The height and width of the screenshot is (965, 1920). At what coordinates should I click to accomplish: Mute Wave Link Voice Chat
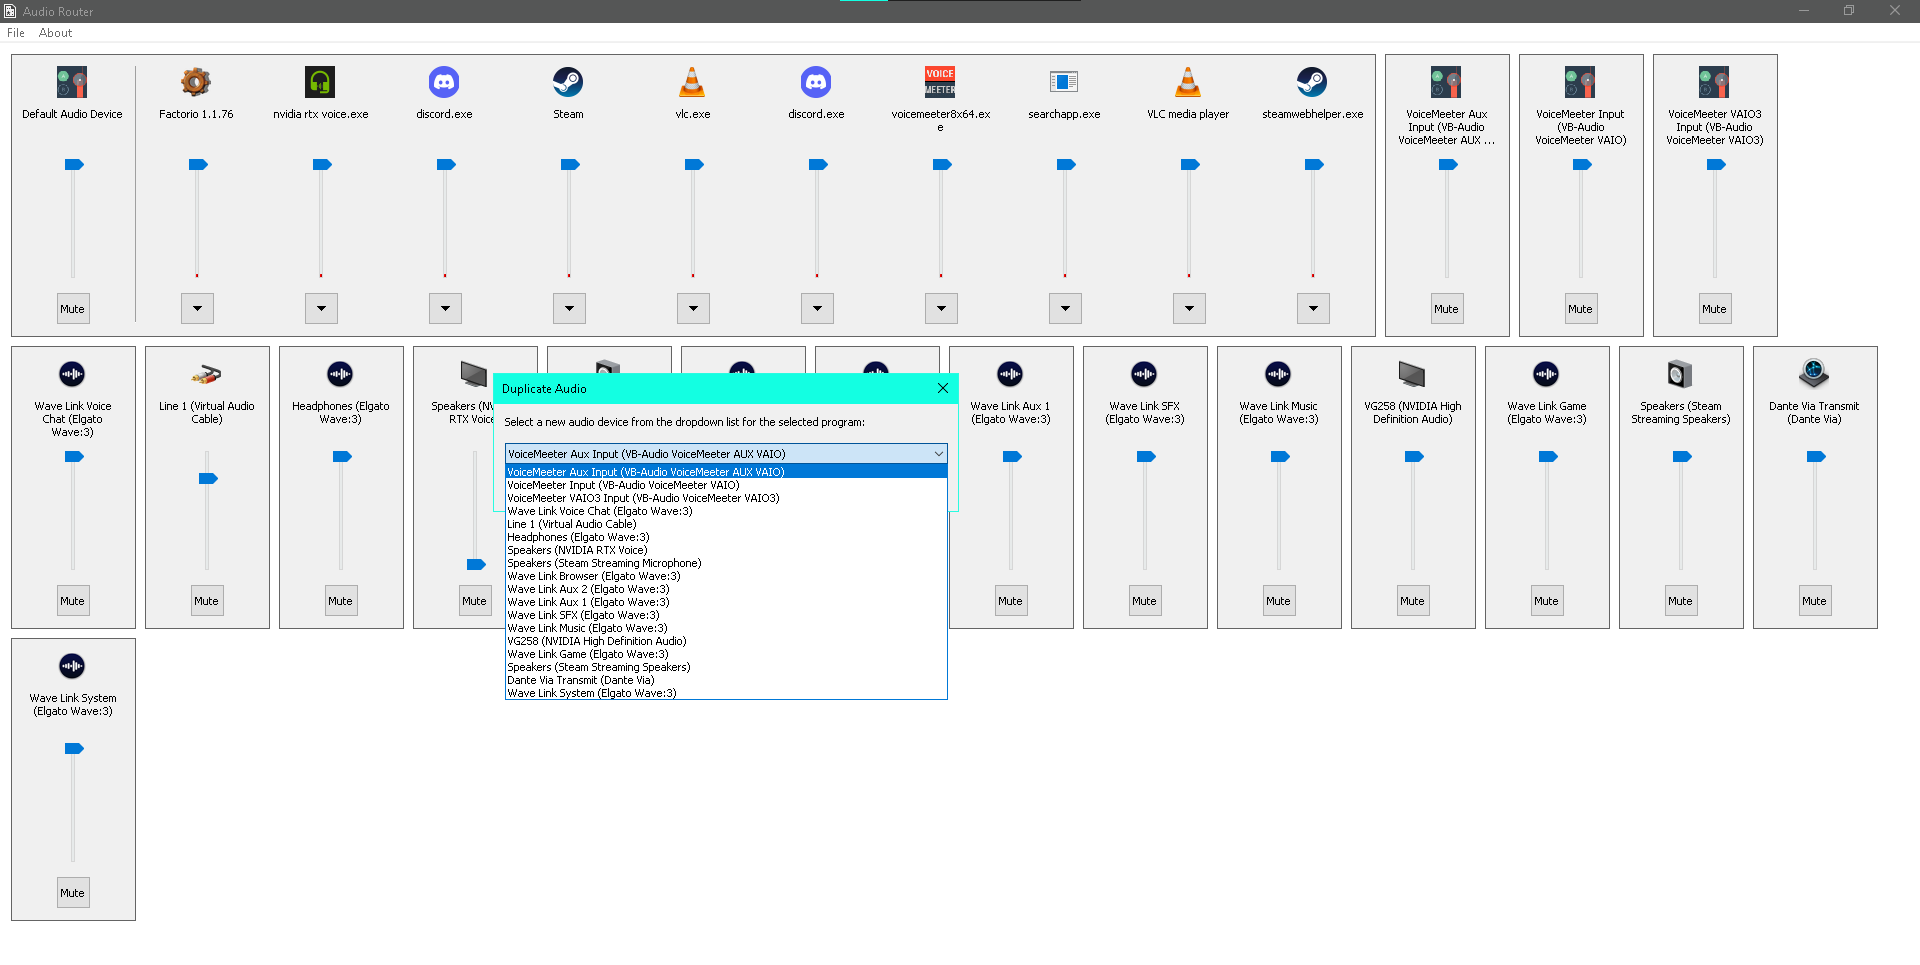(73, 601)
